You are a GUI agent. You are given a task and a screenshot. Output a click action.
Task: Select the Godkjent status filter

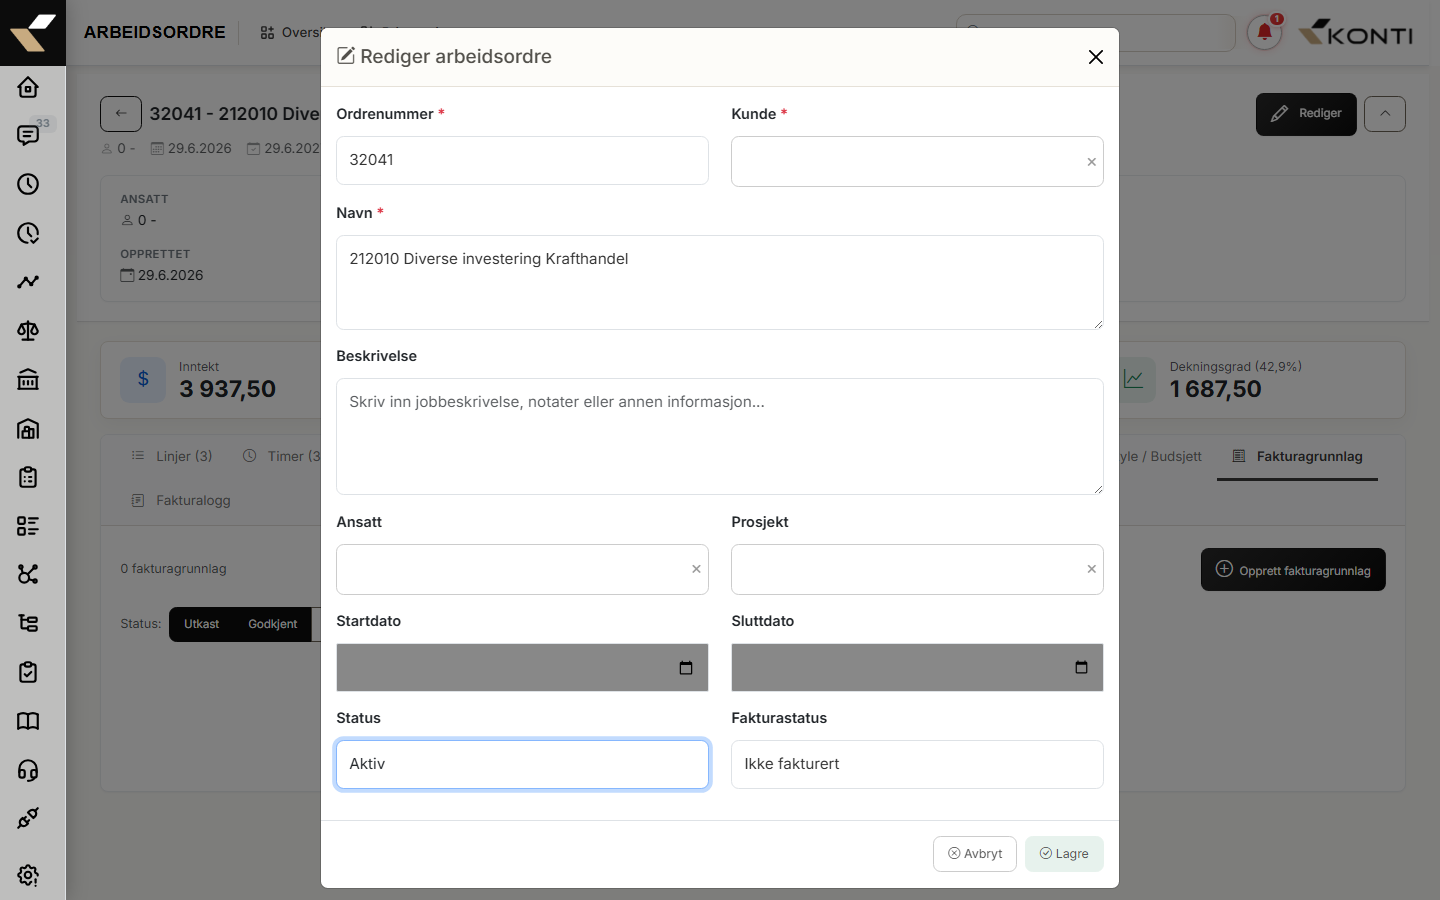click(x=273, y=624)
